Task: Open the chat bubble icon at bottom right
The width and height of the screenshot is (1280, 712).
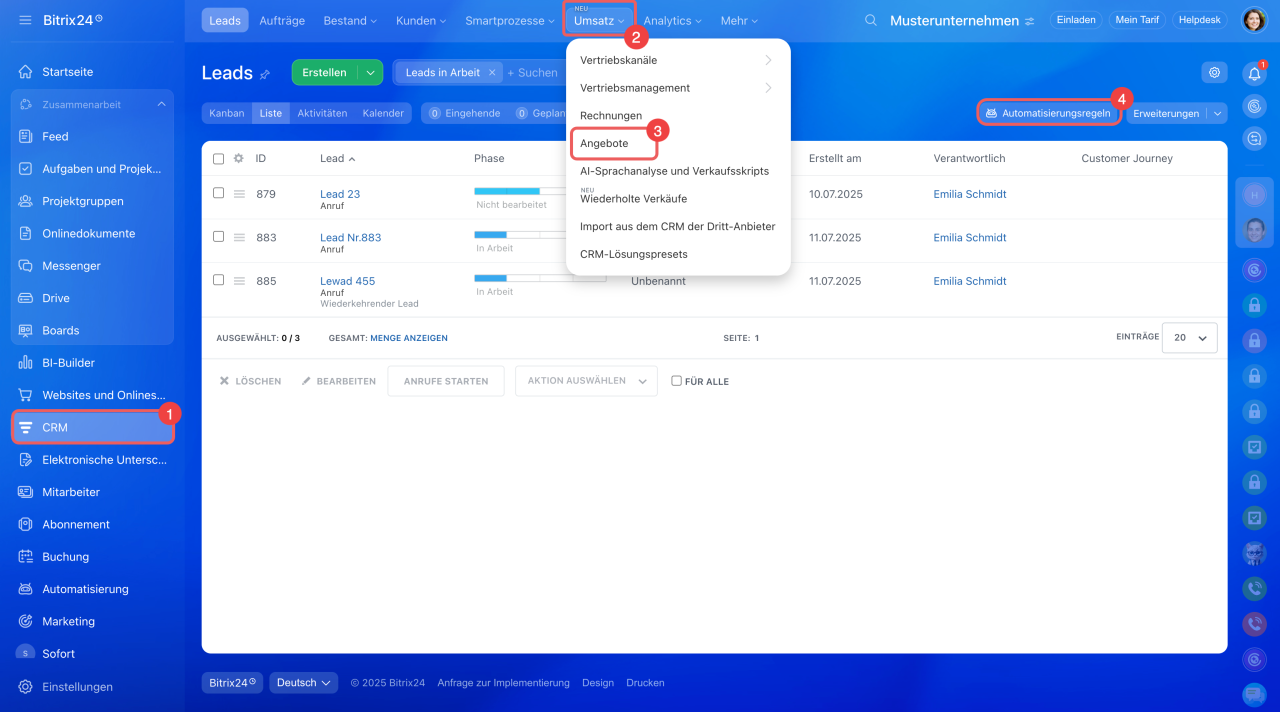Action: pos(1254,693)
